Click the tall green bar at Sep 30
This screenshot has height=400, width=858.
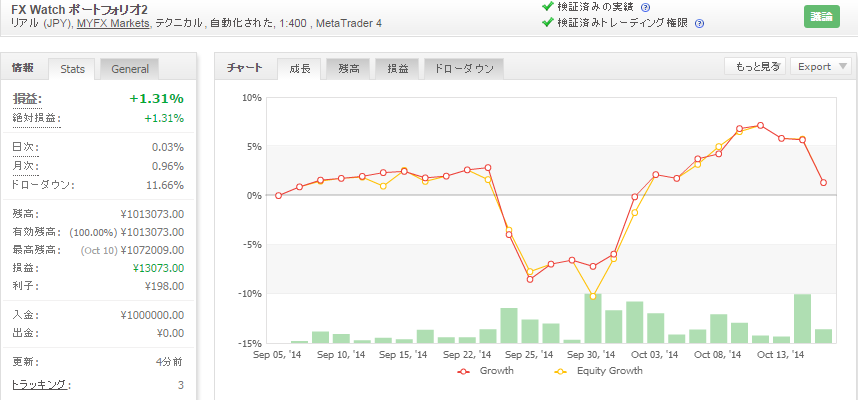point(593,318)
